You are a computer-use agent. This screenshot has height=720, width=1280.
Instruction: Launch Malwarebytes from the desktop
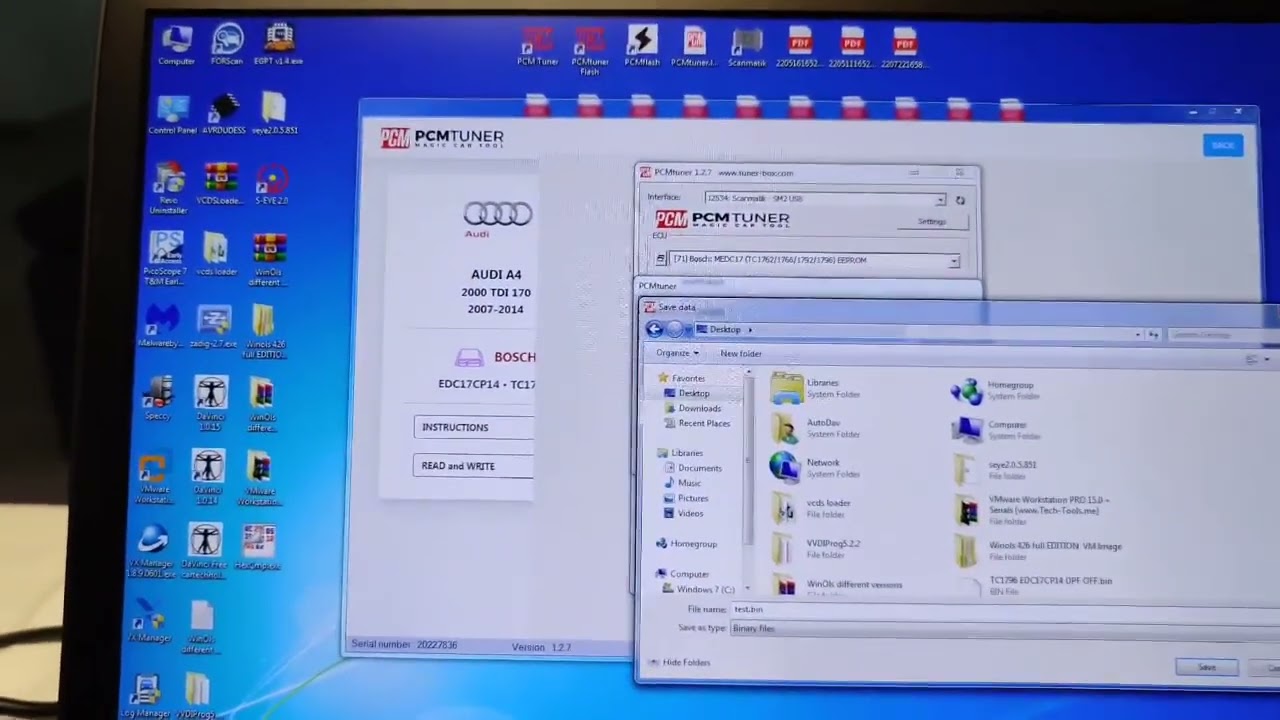point(161,326)
